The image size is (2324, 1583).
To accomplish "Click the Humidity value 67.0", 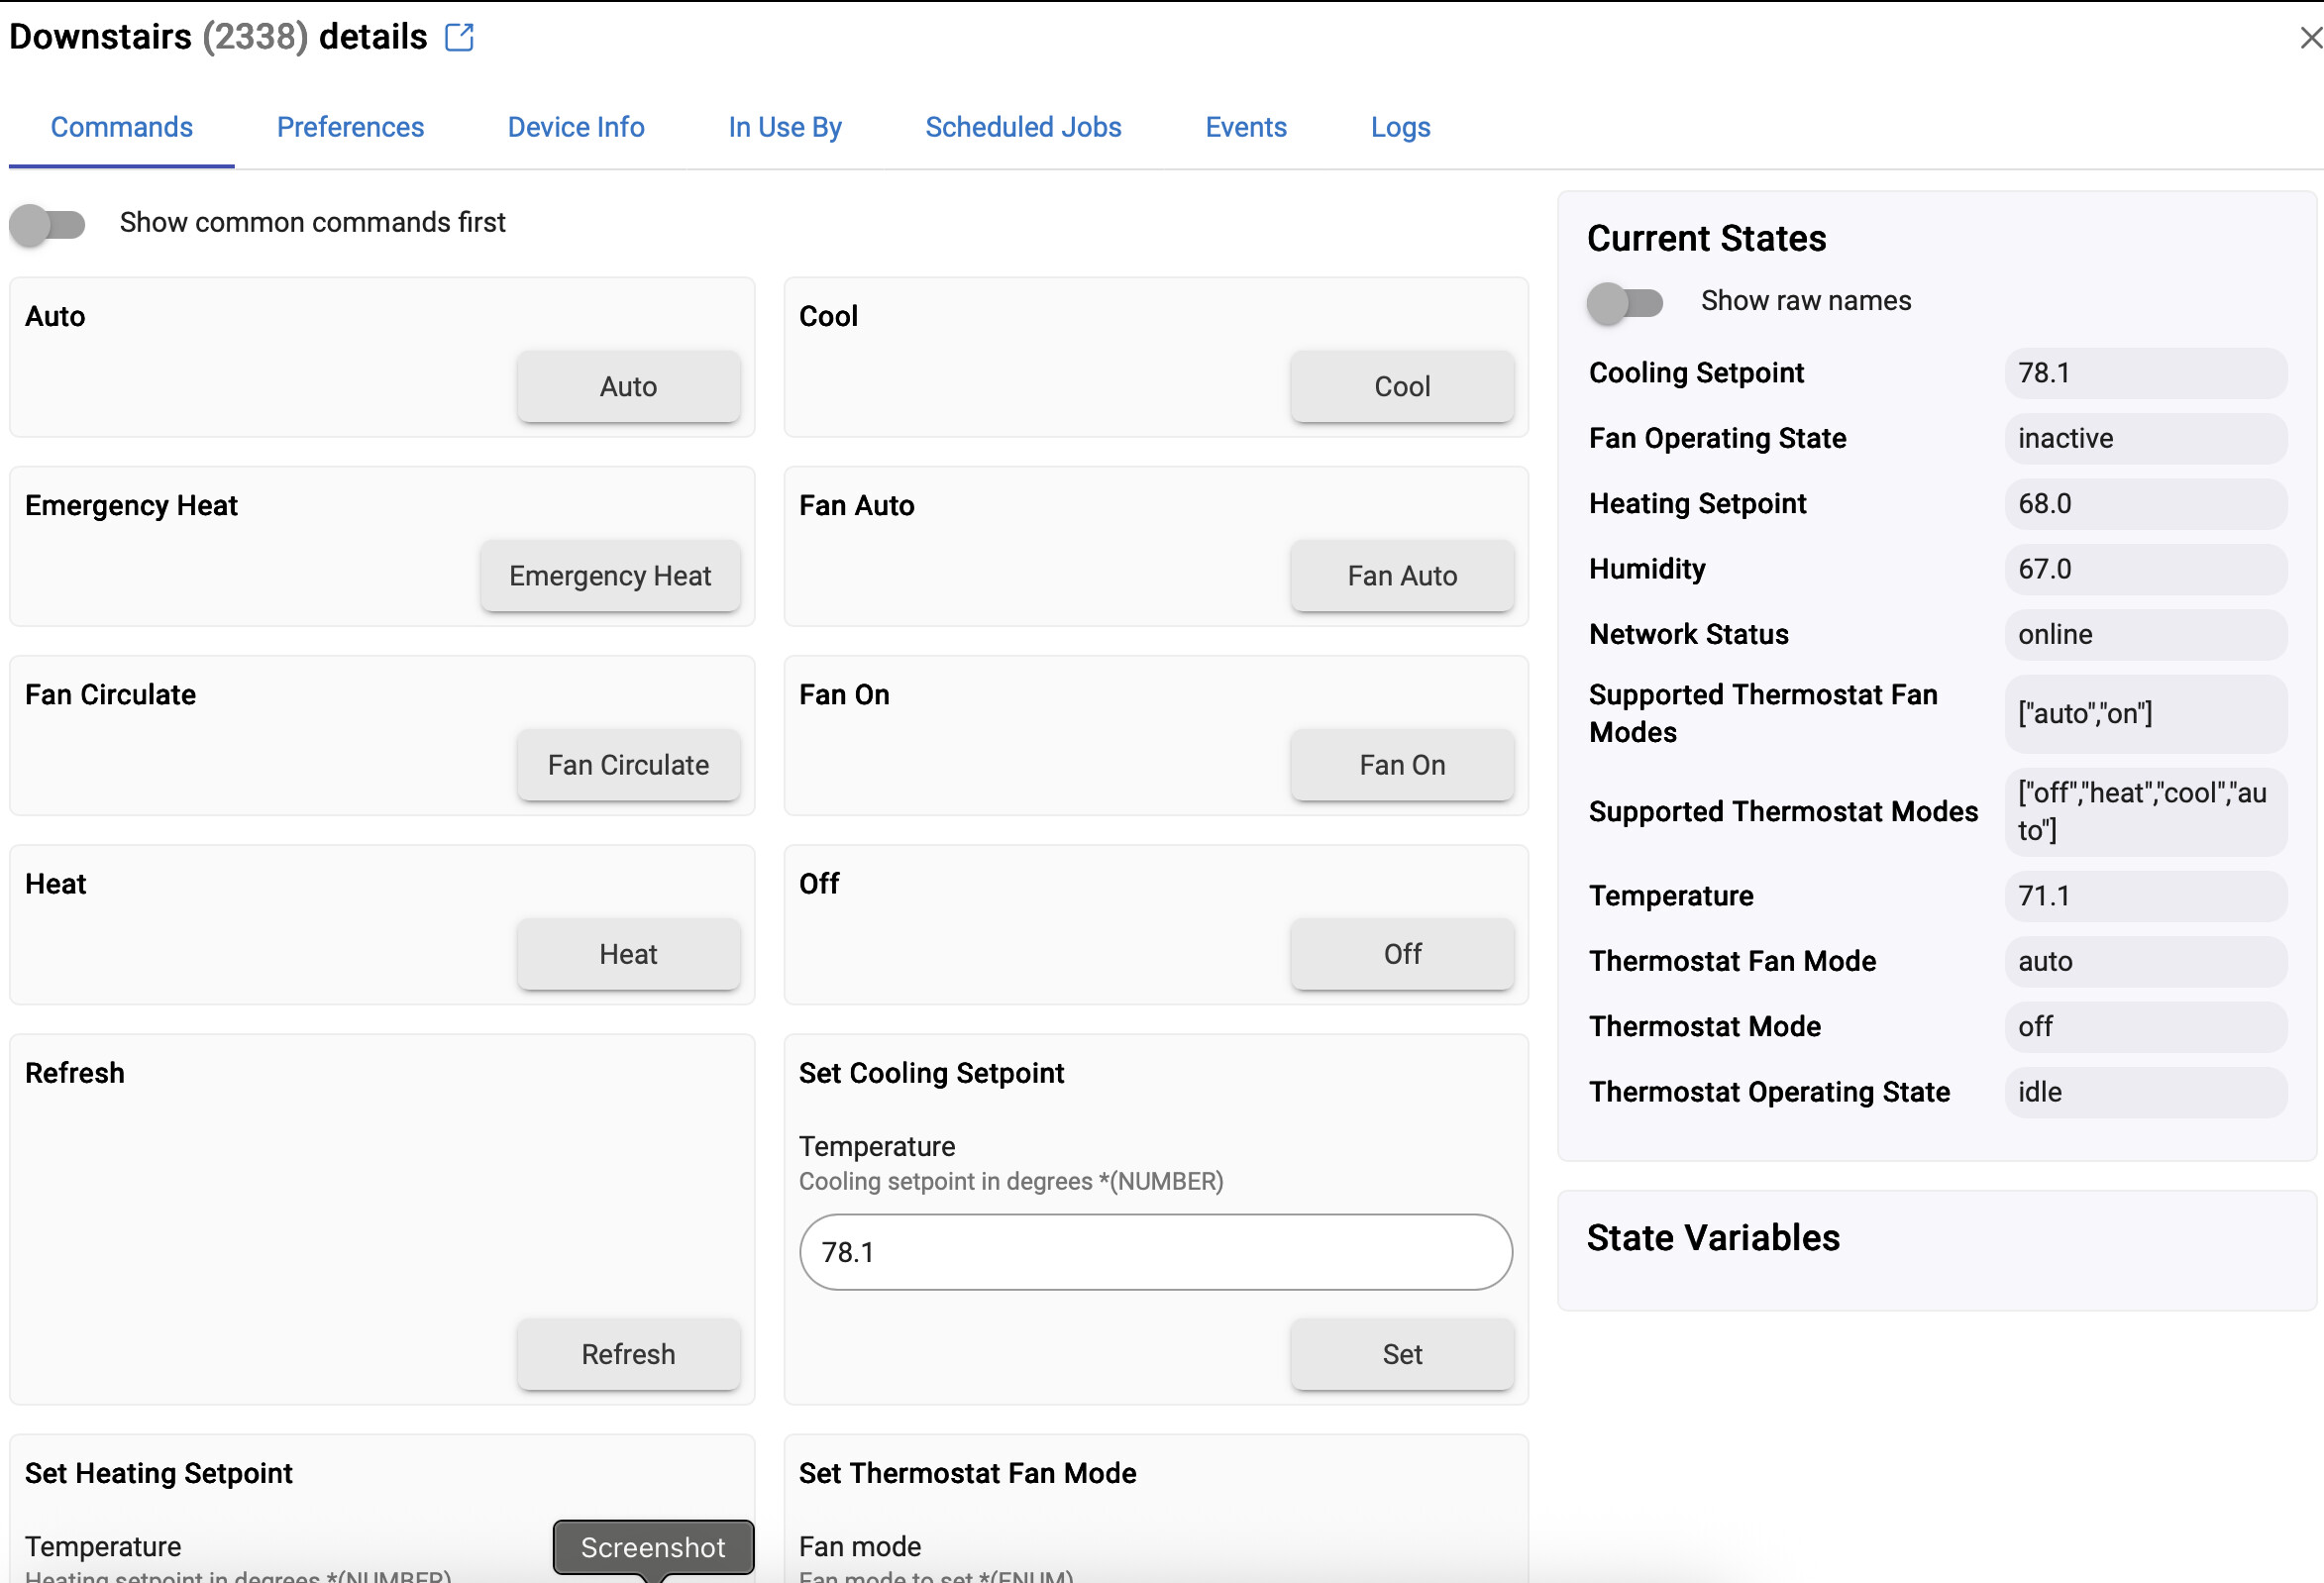I will [x=2145, y=569].
